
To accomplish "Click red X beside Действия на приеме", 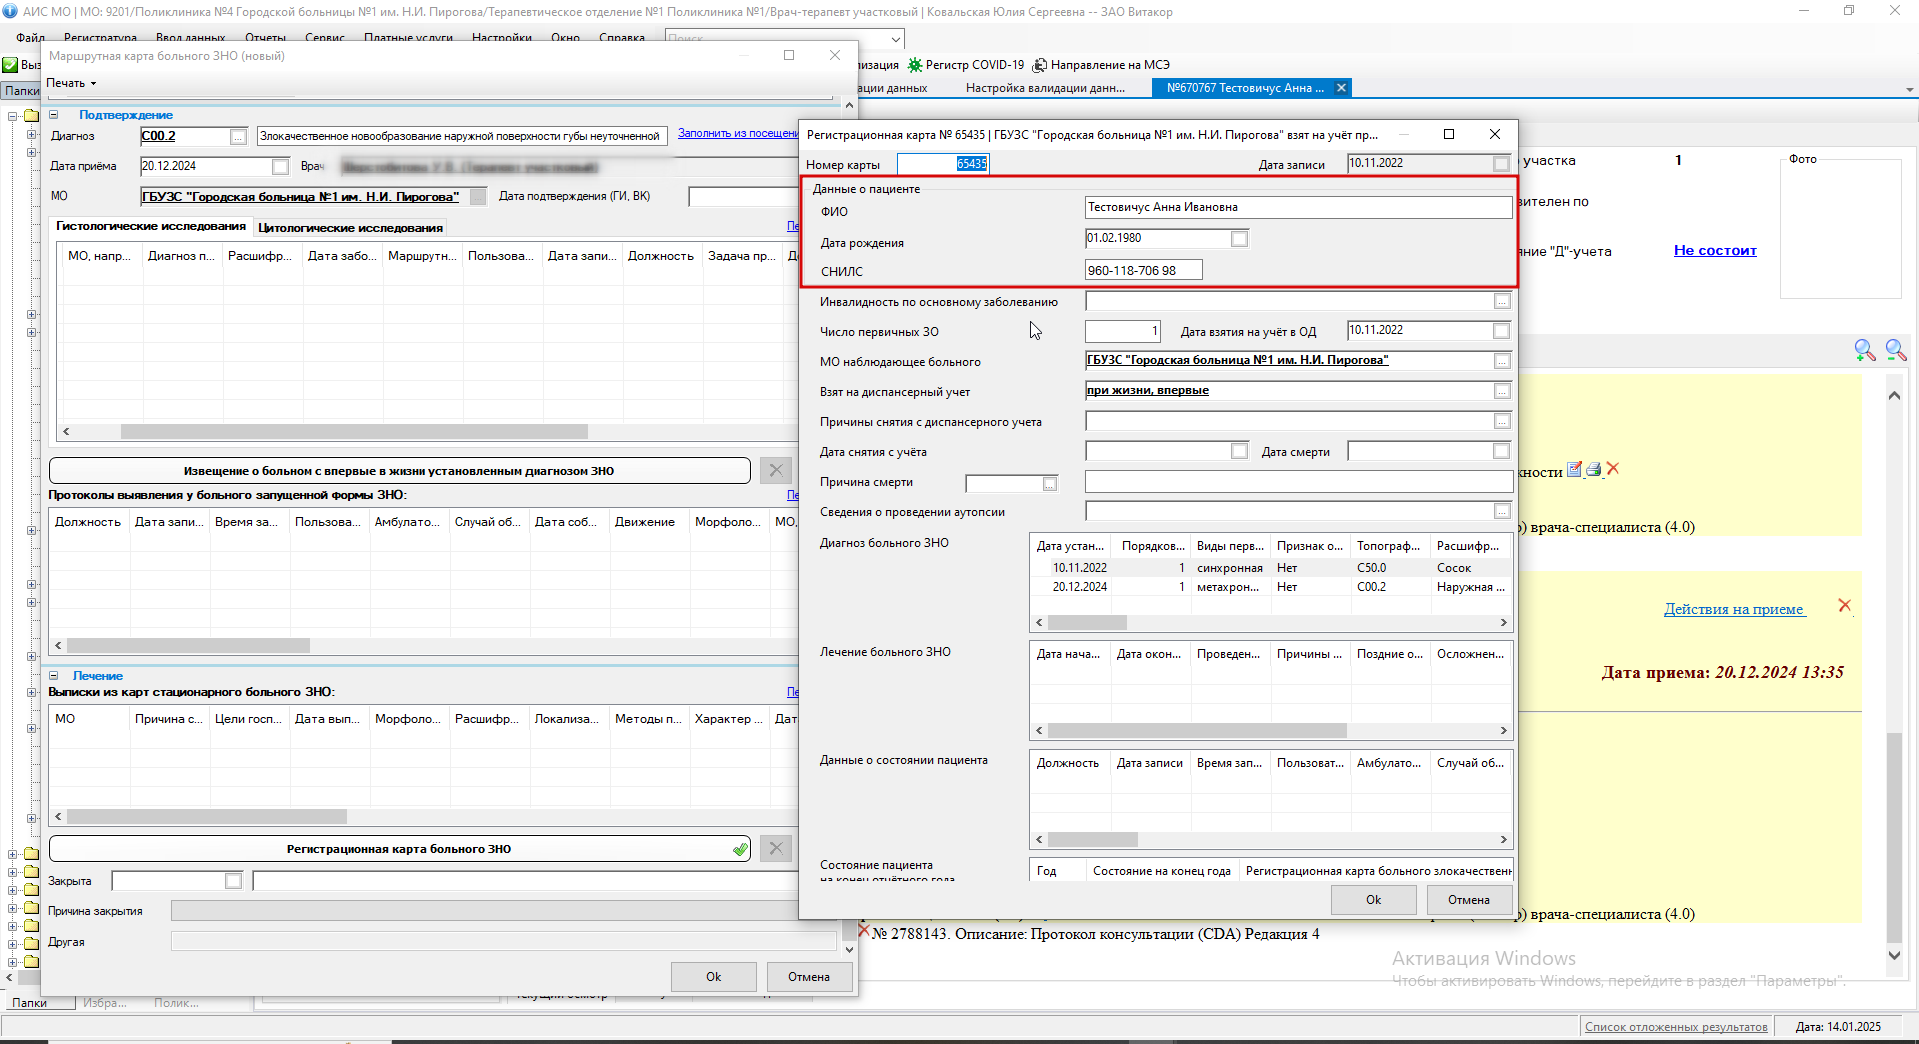I will (1845, 605).
